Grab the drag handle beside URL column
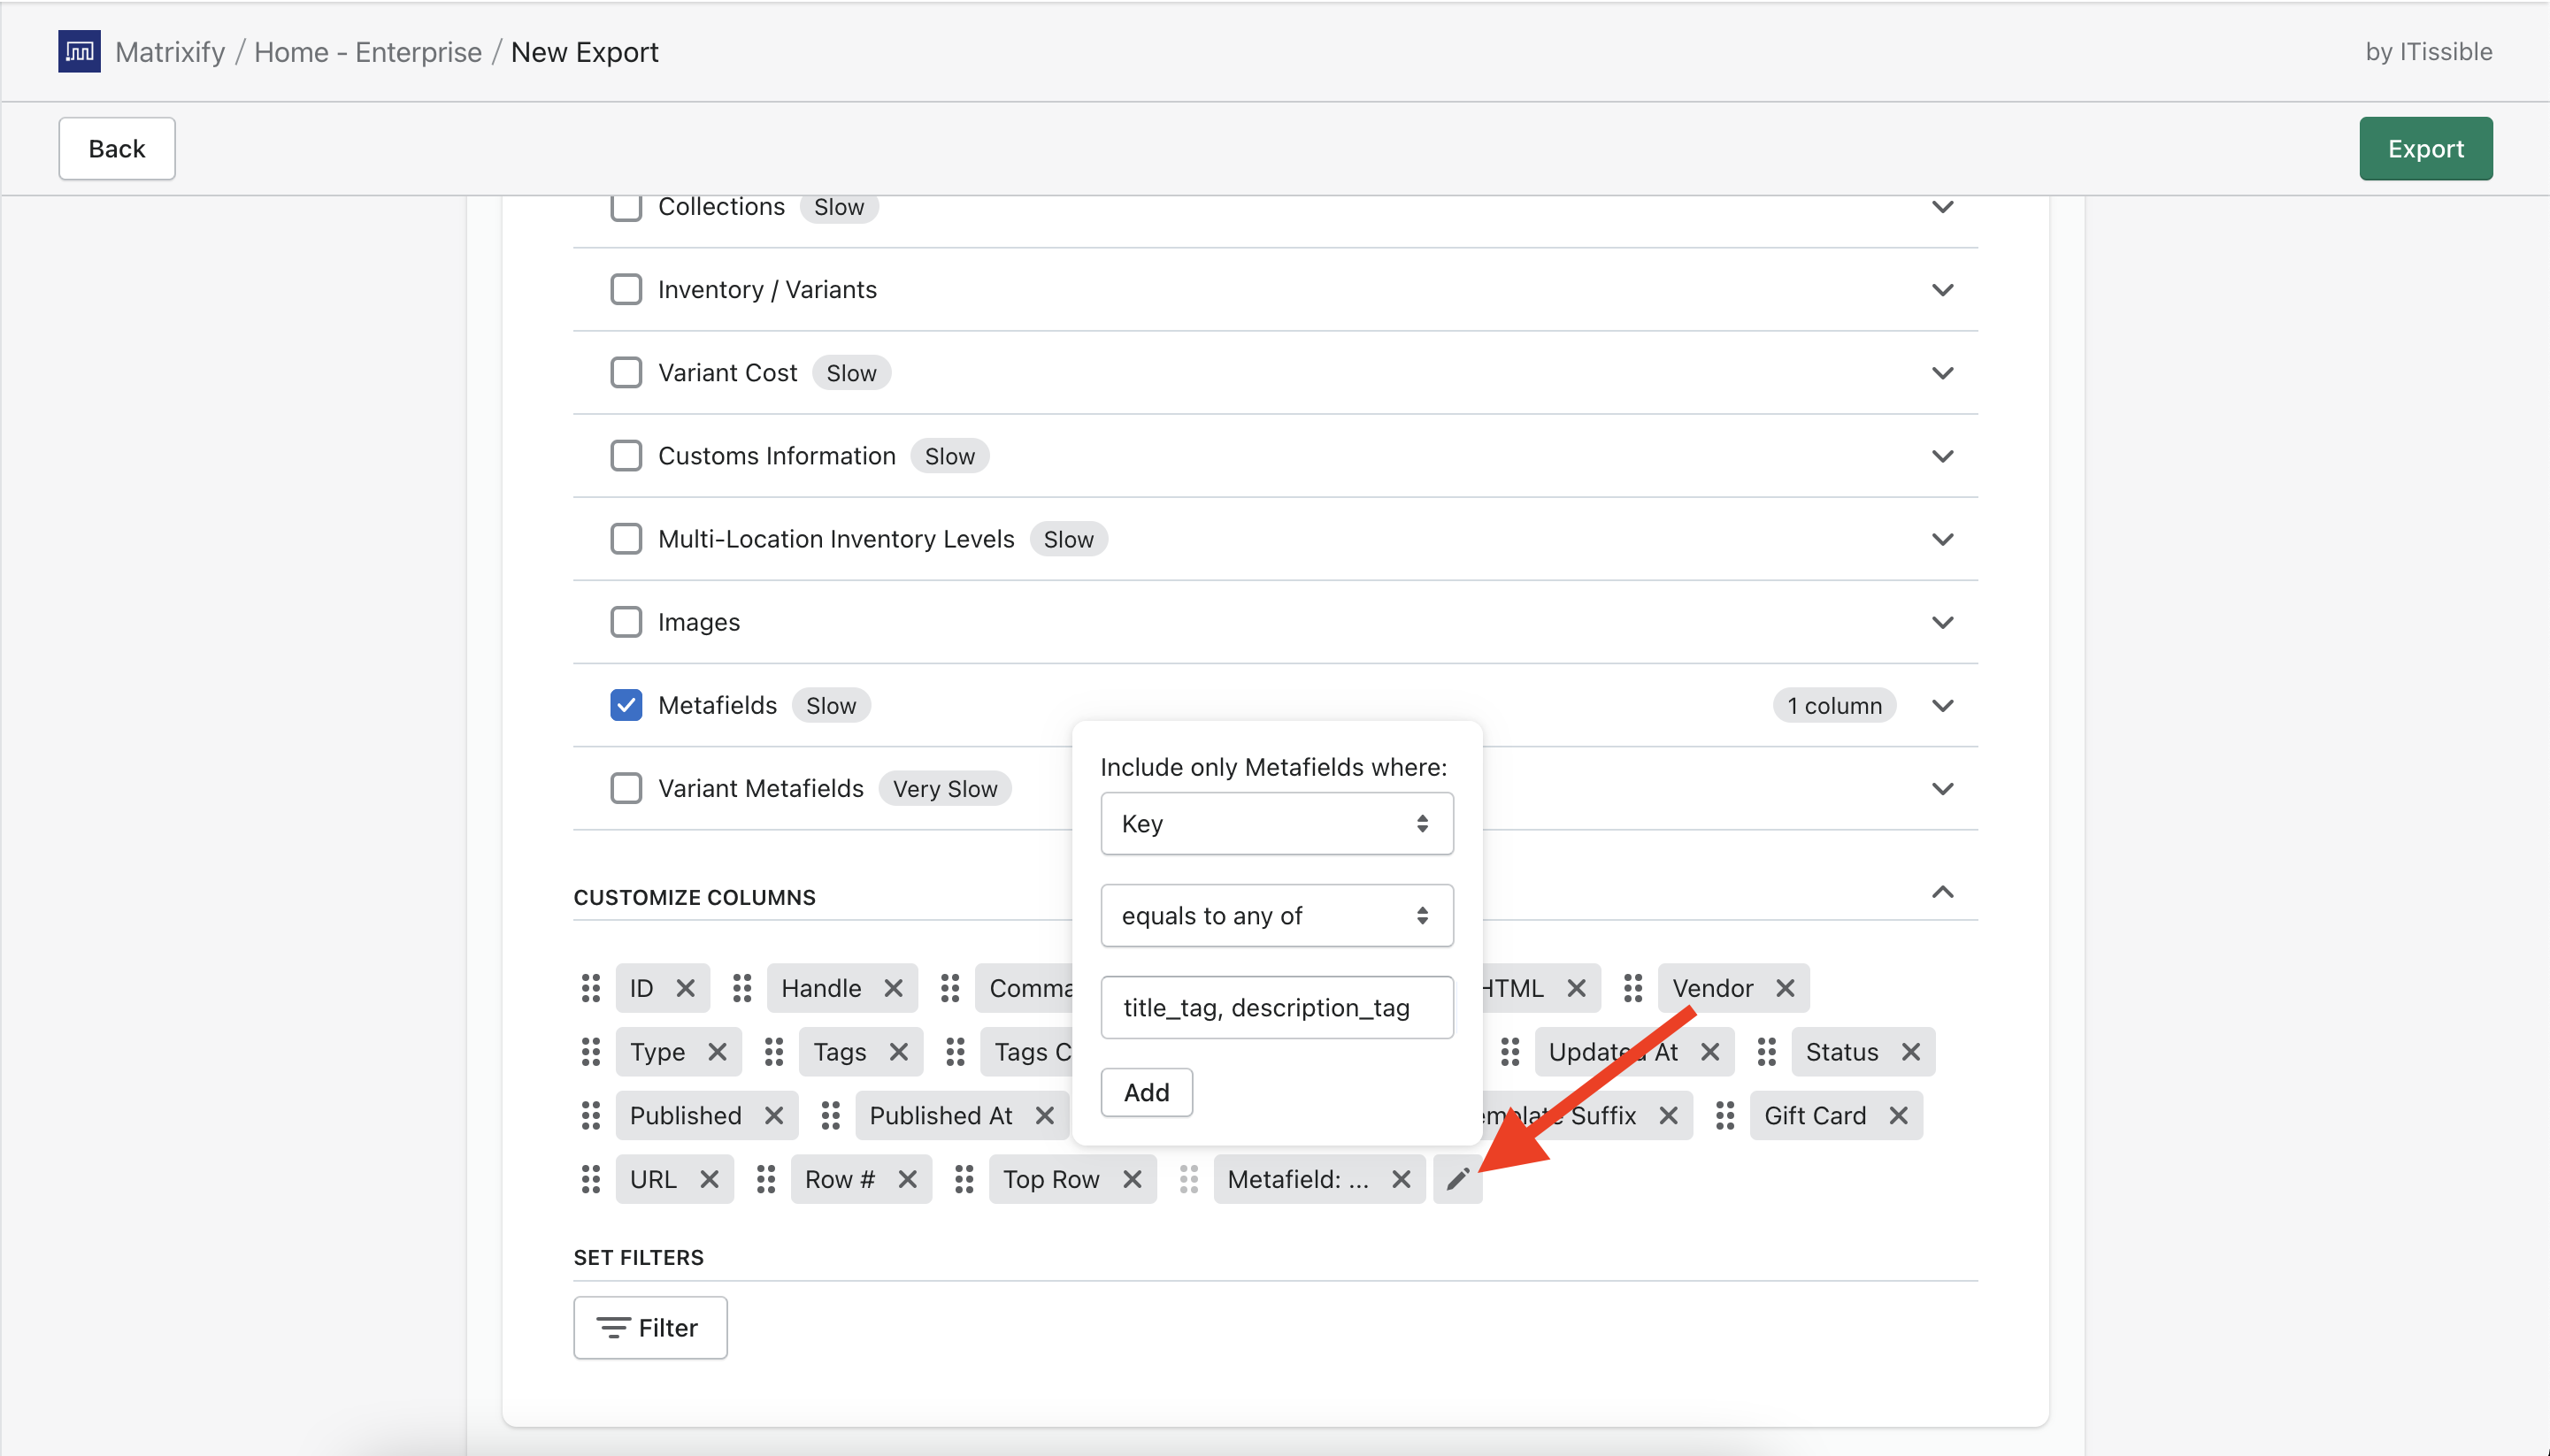Screen dimensions: 2550x1456 pyautogui.click(x=591, y=1179)
